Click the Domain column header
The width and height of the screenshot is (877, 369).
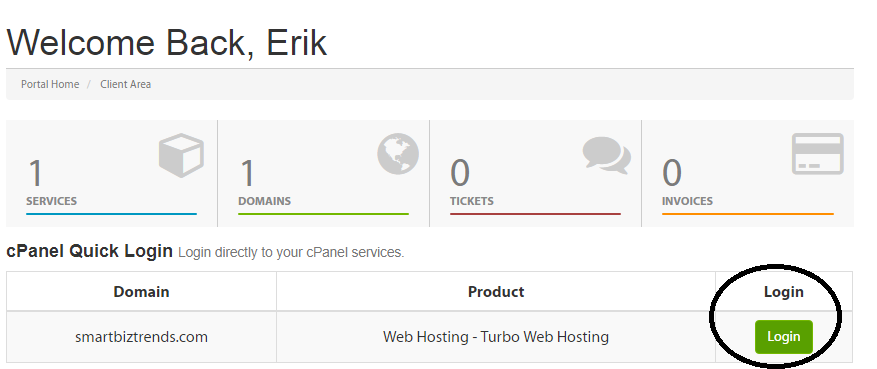point(142,292)
